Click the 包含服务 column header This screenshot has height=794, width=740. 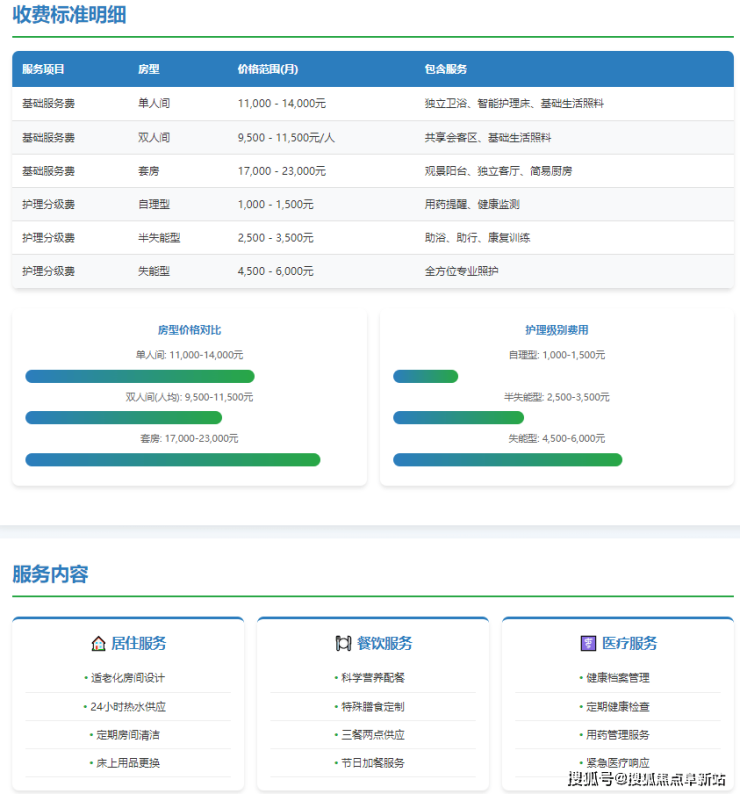pos(445,69)
